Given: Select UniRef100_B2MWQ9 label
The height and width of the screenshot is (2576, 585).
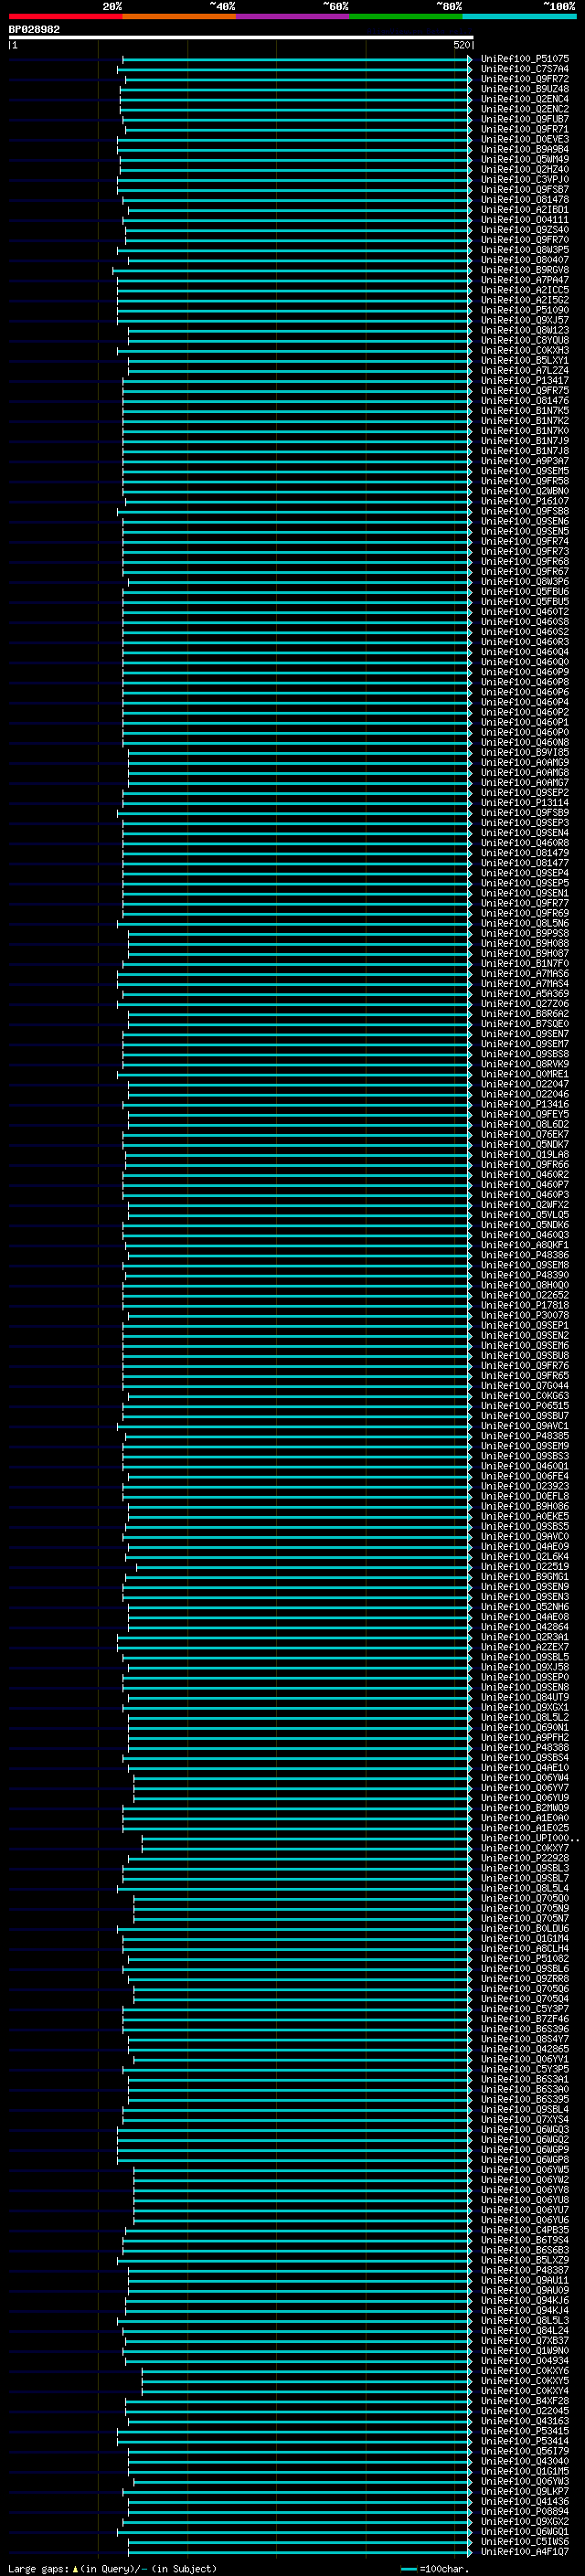Looking at the screenshot, I should (524, 1808).
